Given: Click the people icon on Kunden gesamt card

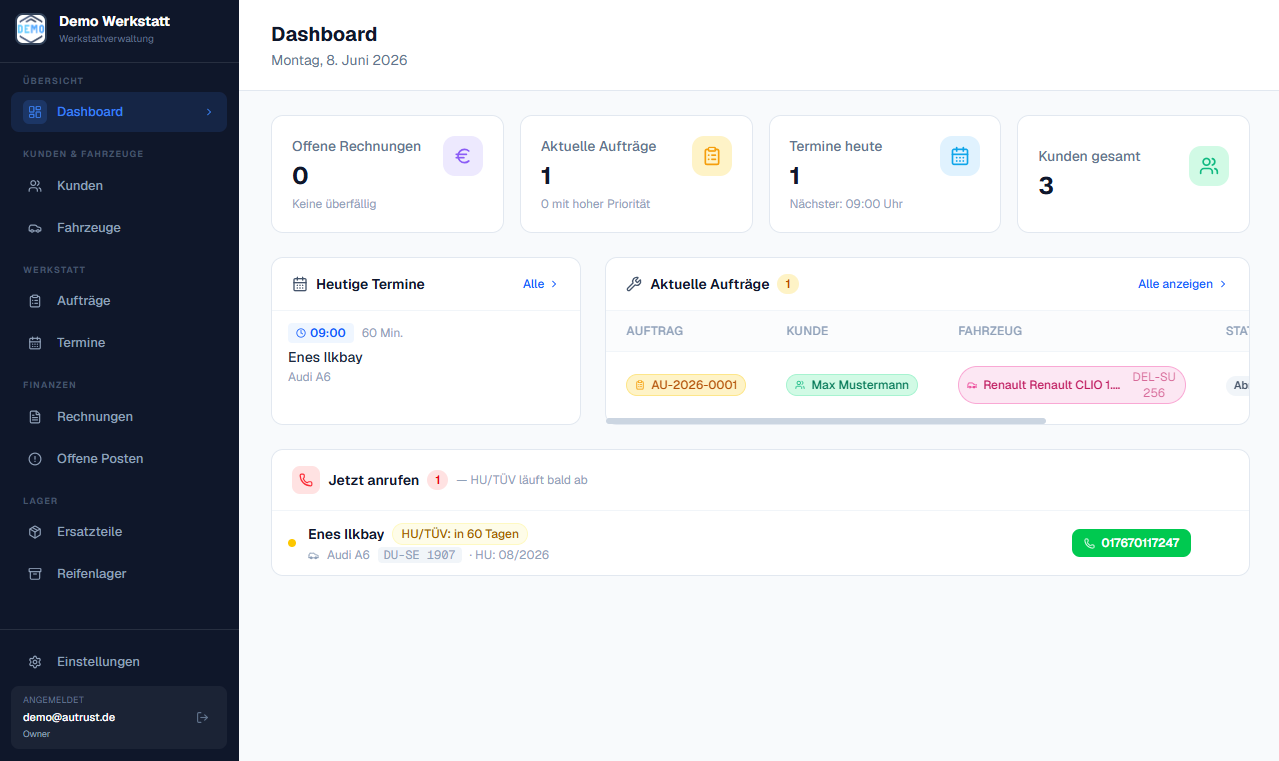Looking at the screenshot, I should (x=1209, y=166).
